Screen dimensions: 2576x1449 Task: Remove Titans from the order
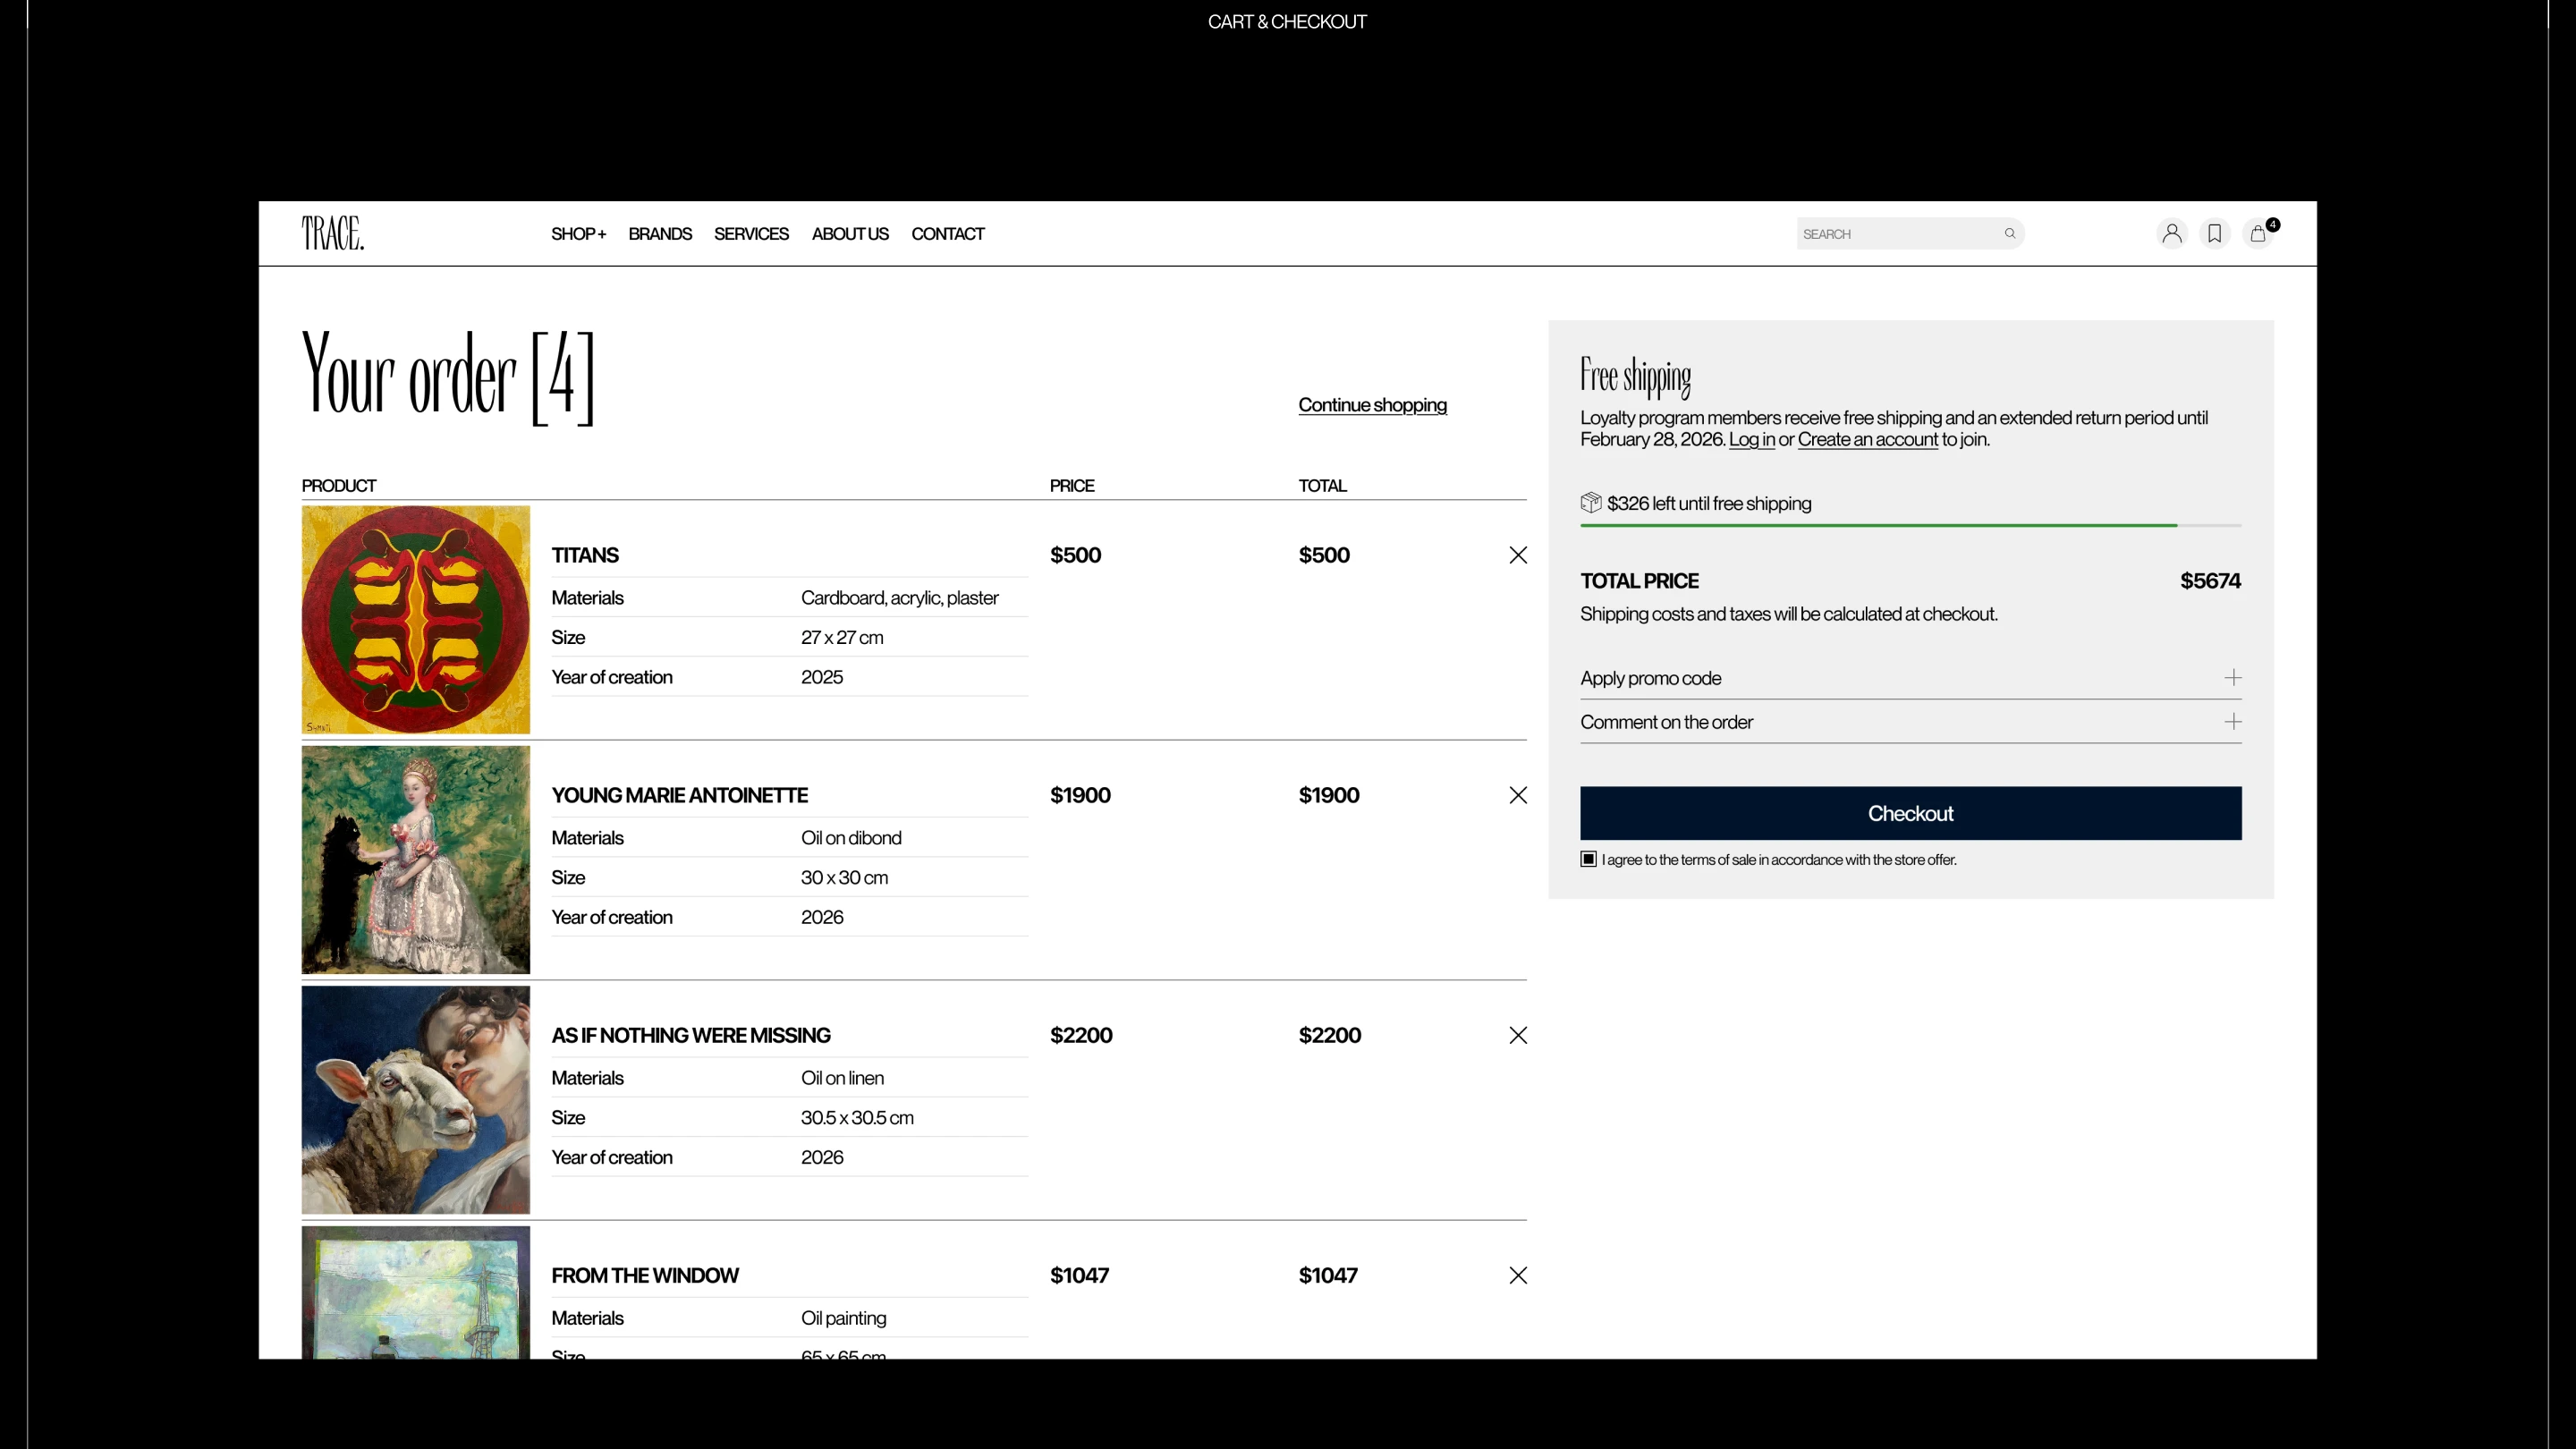pos(1517,555)
